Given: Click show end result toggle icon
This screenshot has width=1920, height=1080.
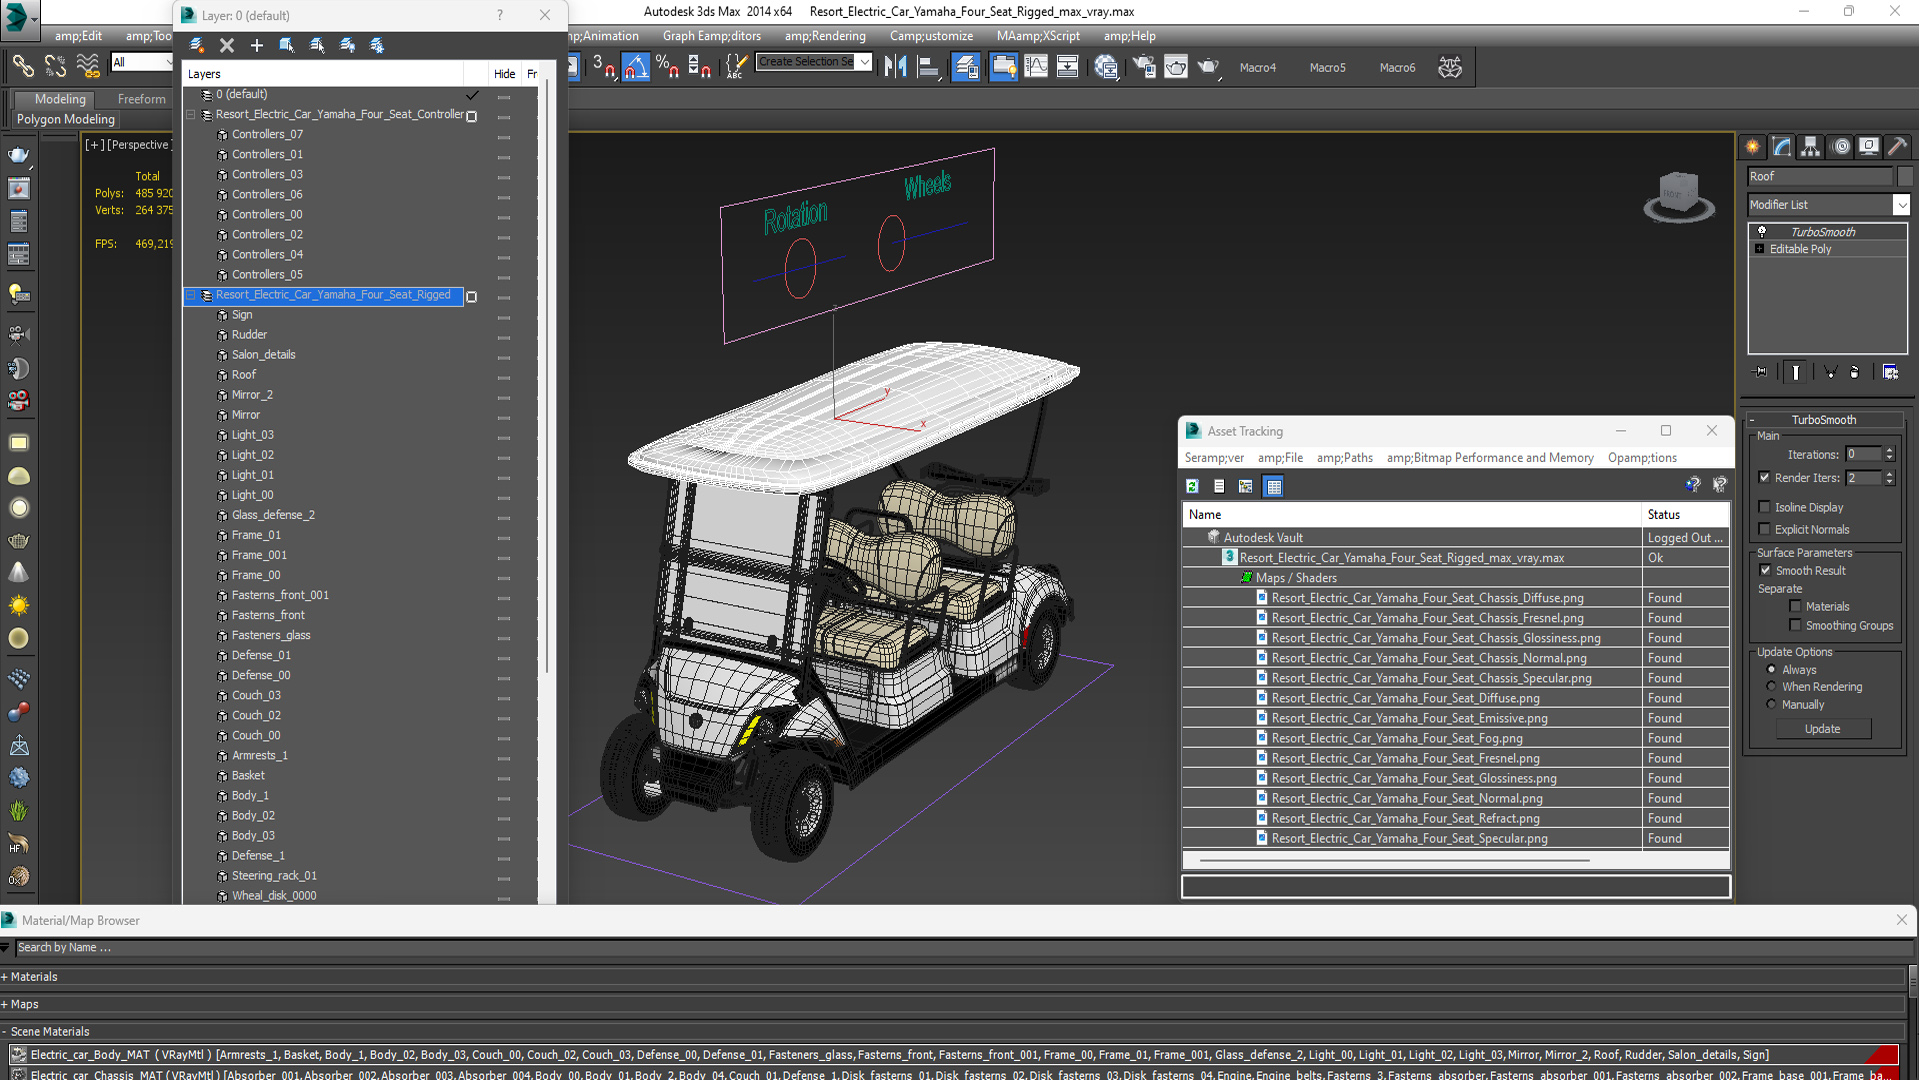Looking at the screenshot, I should point(1796,372).
